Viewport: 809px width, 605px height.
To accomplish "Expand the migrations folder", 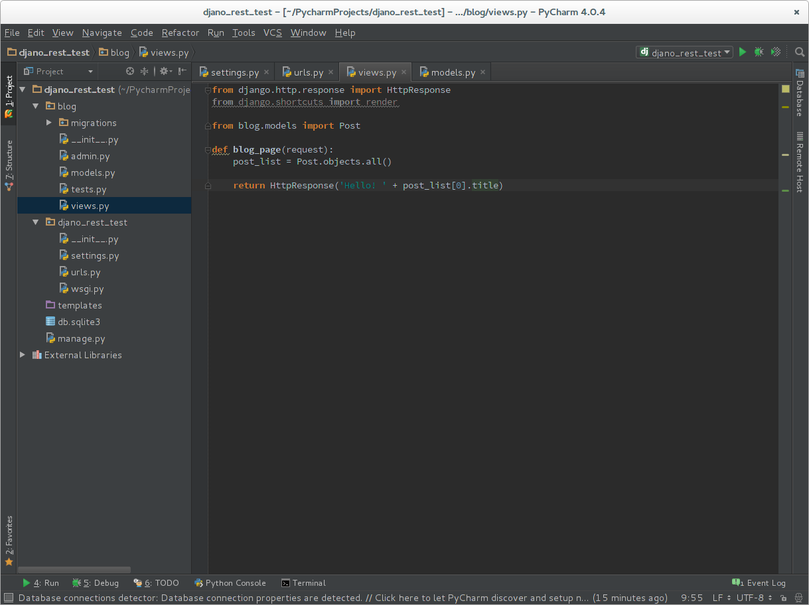I will tap(48, 123).
